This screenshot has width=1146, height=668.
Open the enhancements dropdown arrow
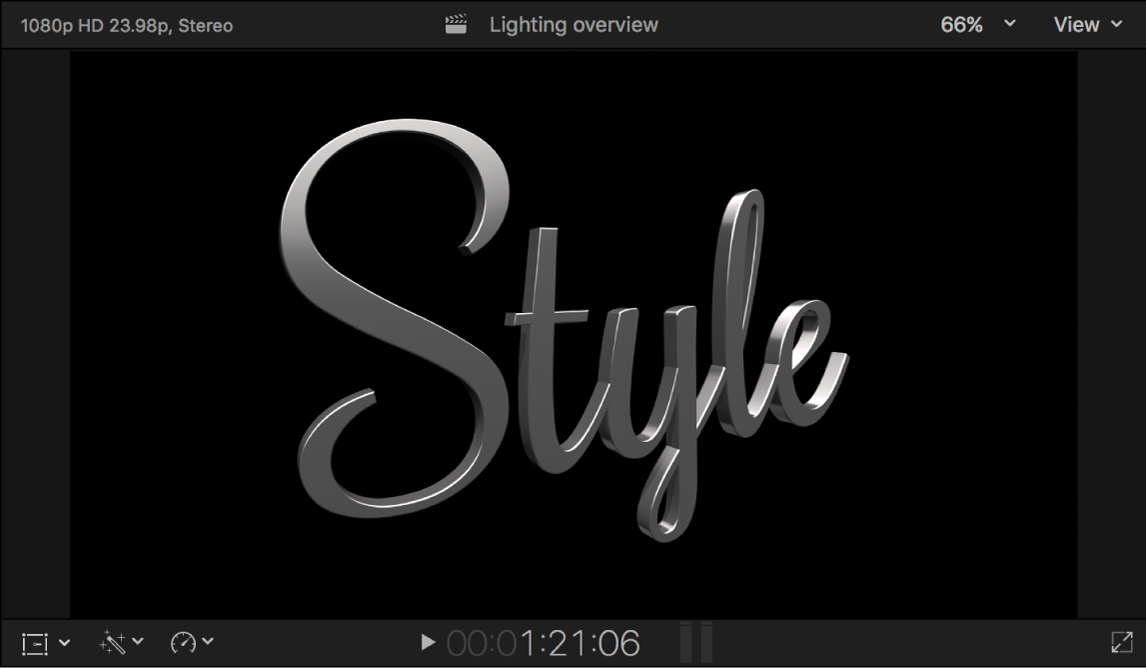[137, 643]
